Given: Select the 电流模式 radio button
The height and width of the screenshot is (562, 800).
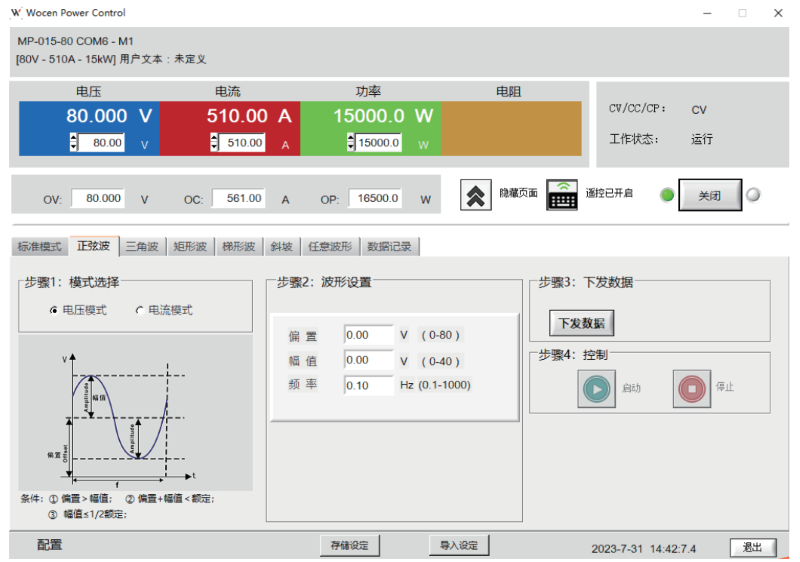Looking at the screenshot, I should [140, 311].
